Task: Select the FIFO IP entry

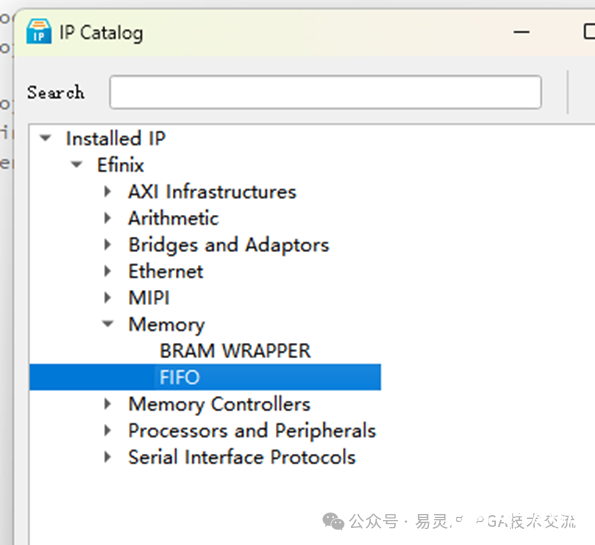Action: tap(205, 377)
